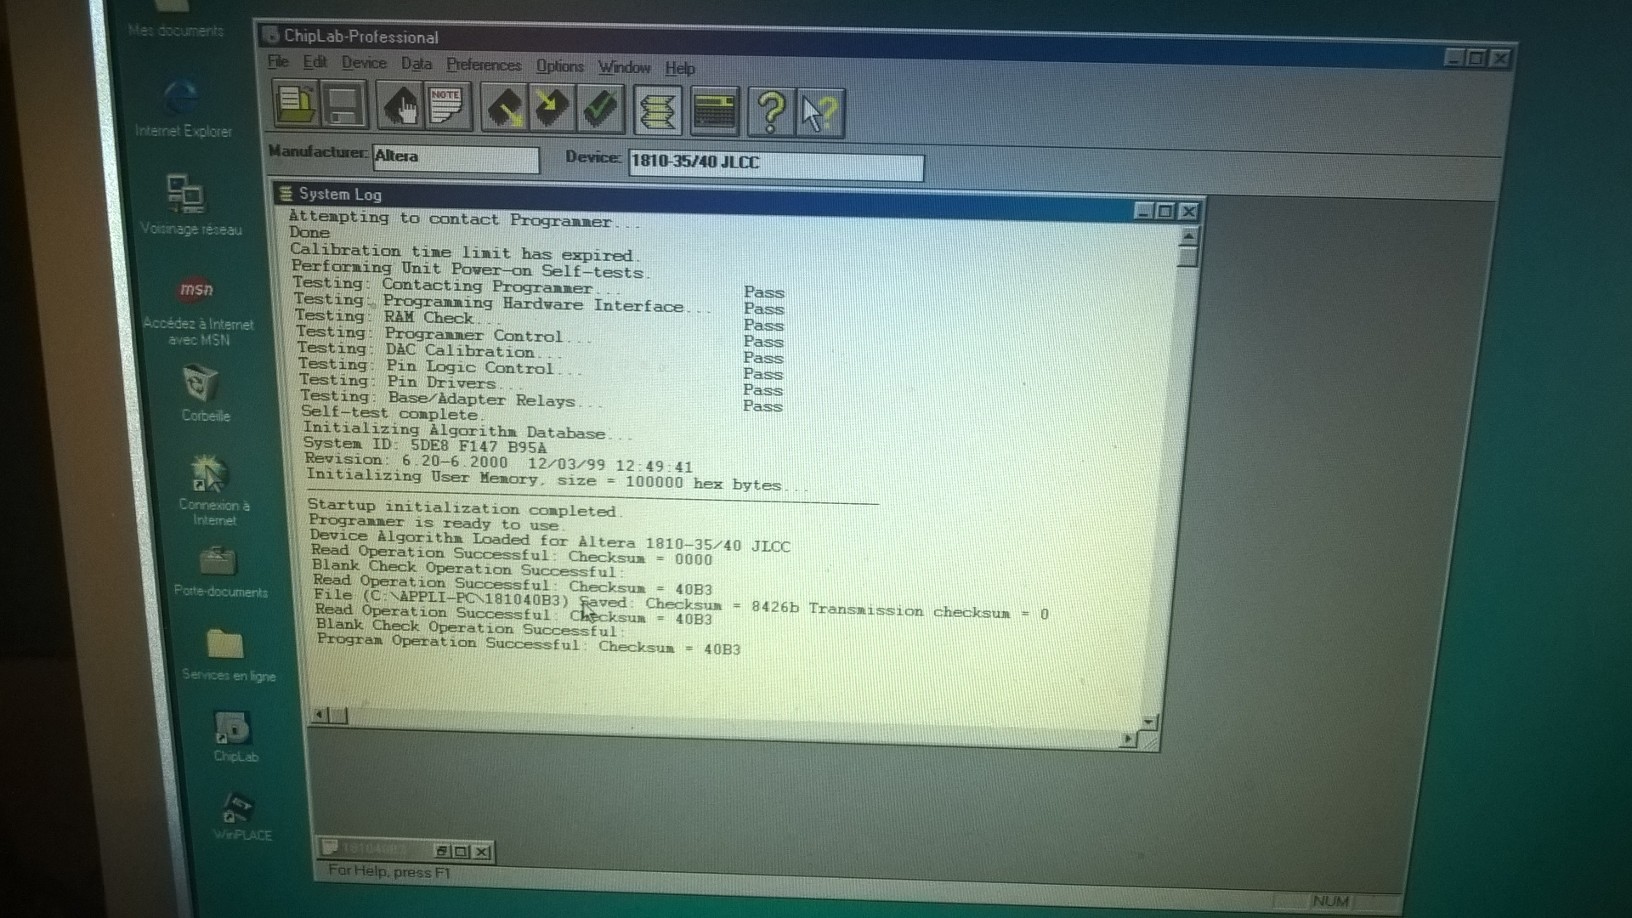Click the Program Device chip icon with incoming arrow

(x=551, y=109)
